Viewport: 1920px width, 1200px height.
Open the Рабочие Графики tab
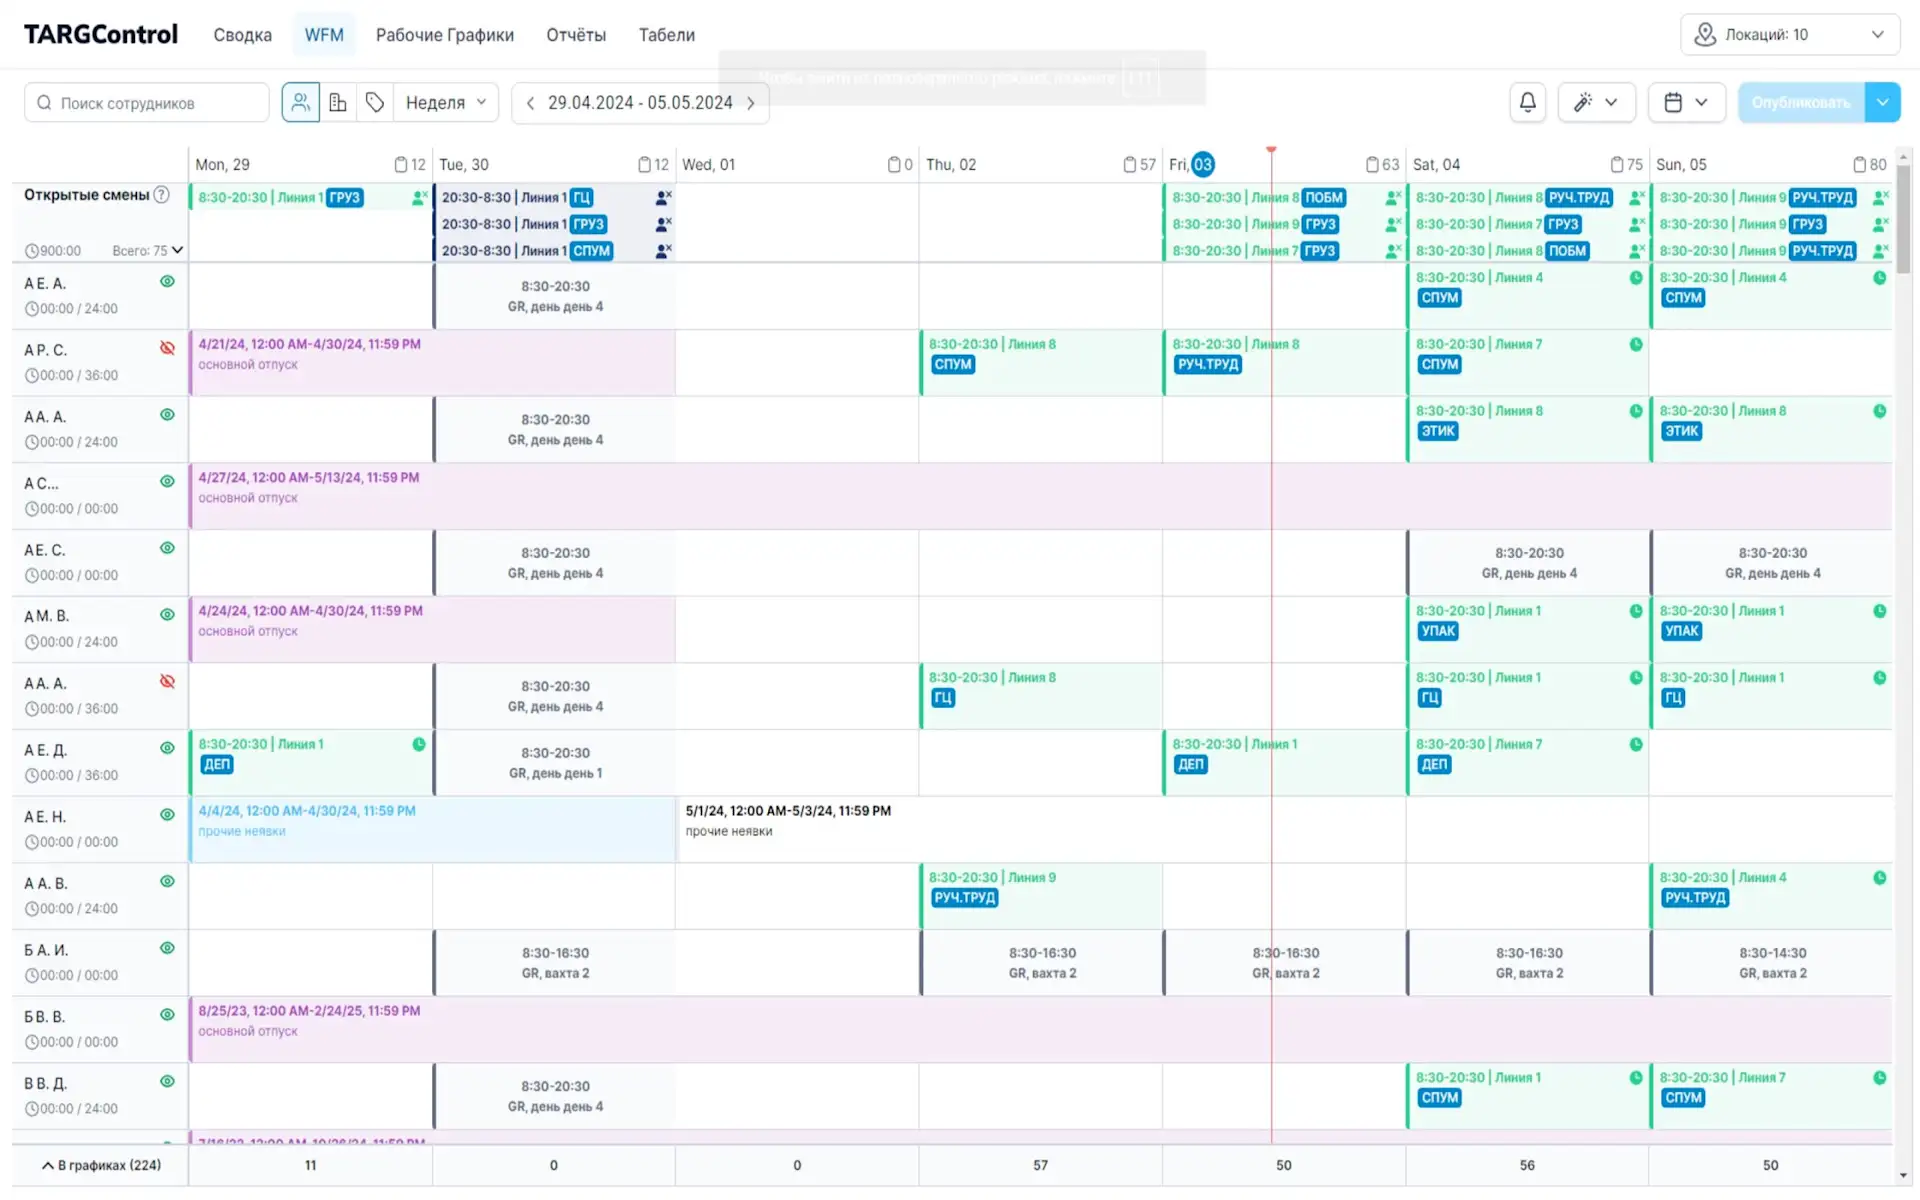pos(444,35)
